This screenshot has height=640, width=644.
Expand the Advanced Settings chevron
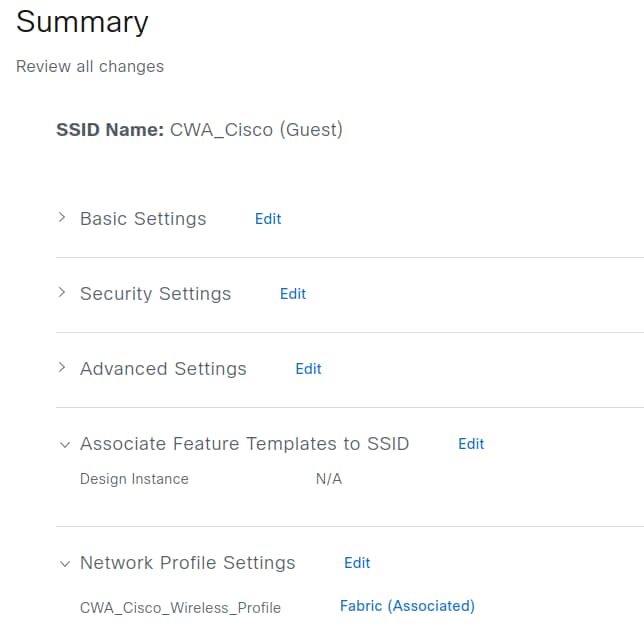click(x=62, y=368)
